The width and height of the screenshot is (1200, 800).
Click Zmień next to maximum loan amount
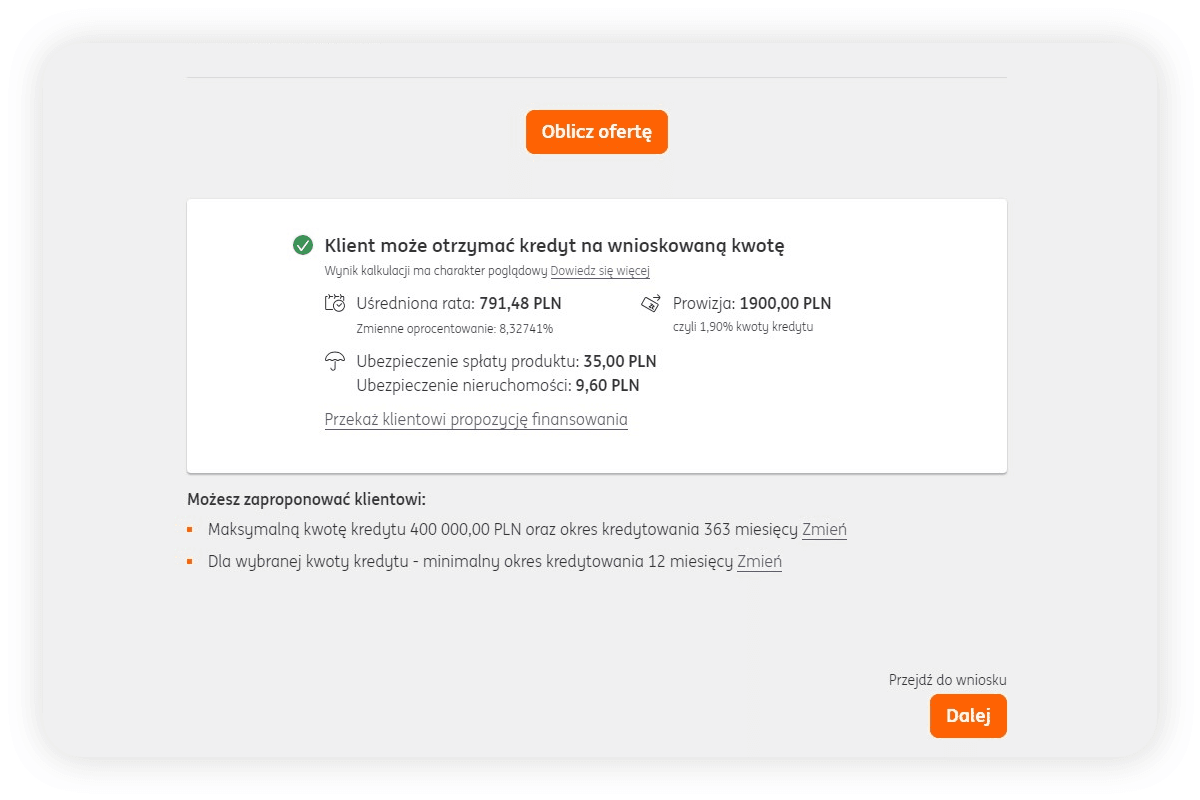point(824,530)
